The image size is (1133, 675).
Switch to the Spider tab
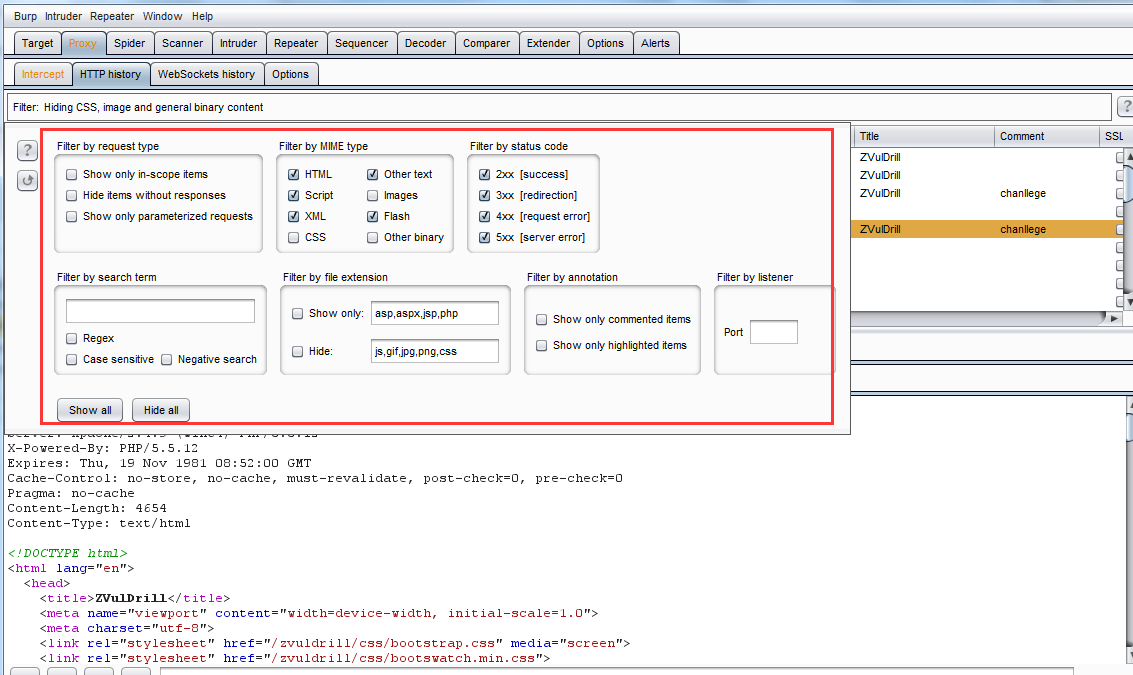(129, 43)
